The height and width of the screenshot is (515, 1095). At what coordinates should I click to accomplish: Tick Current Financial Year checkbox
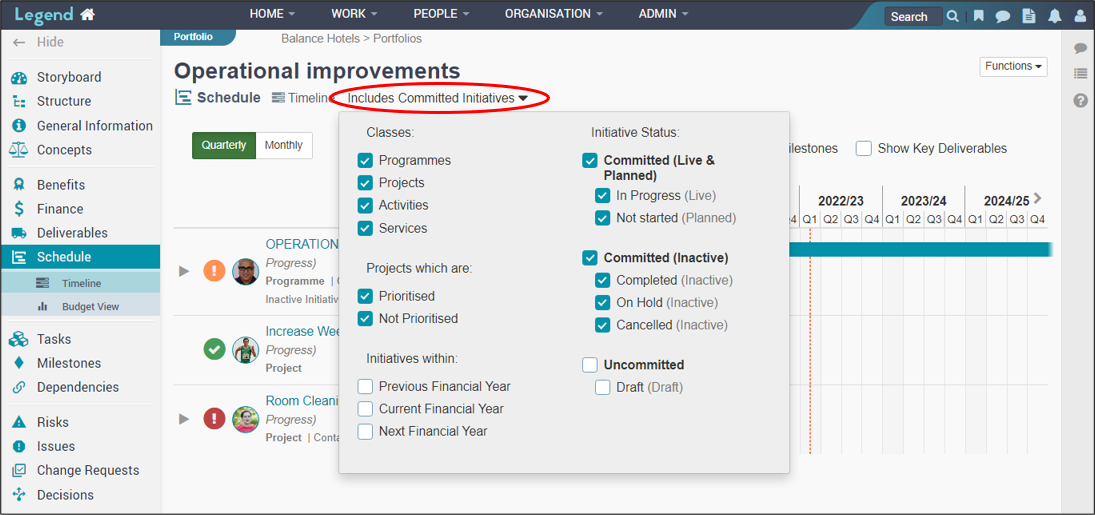[365, 409]
